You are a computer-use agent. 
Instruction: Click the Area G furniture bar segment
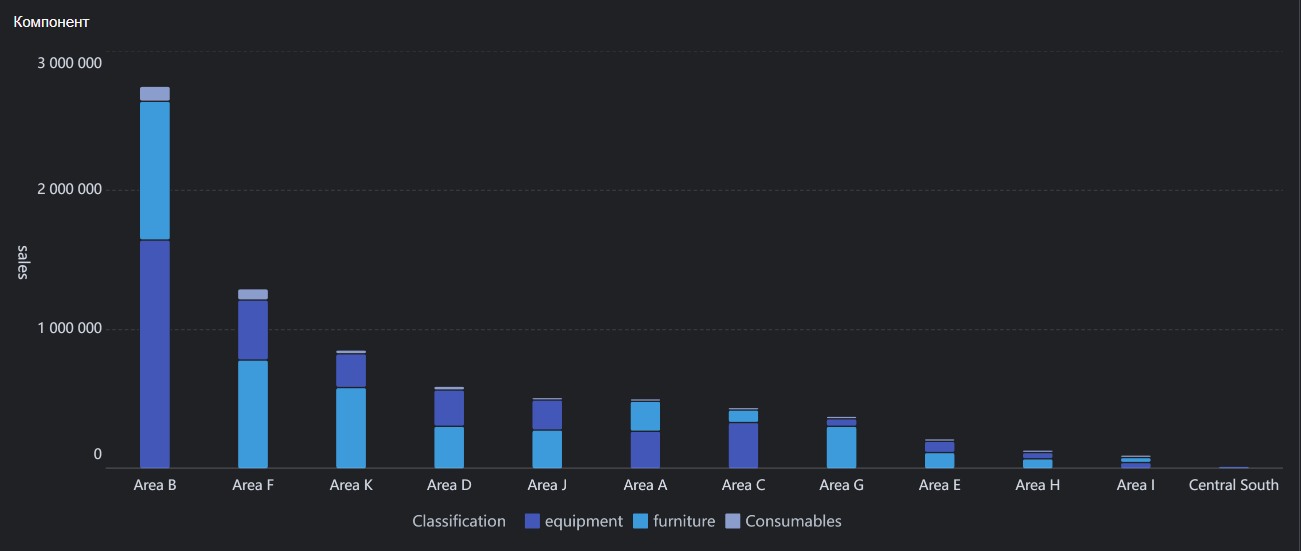point(842,447)
